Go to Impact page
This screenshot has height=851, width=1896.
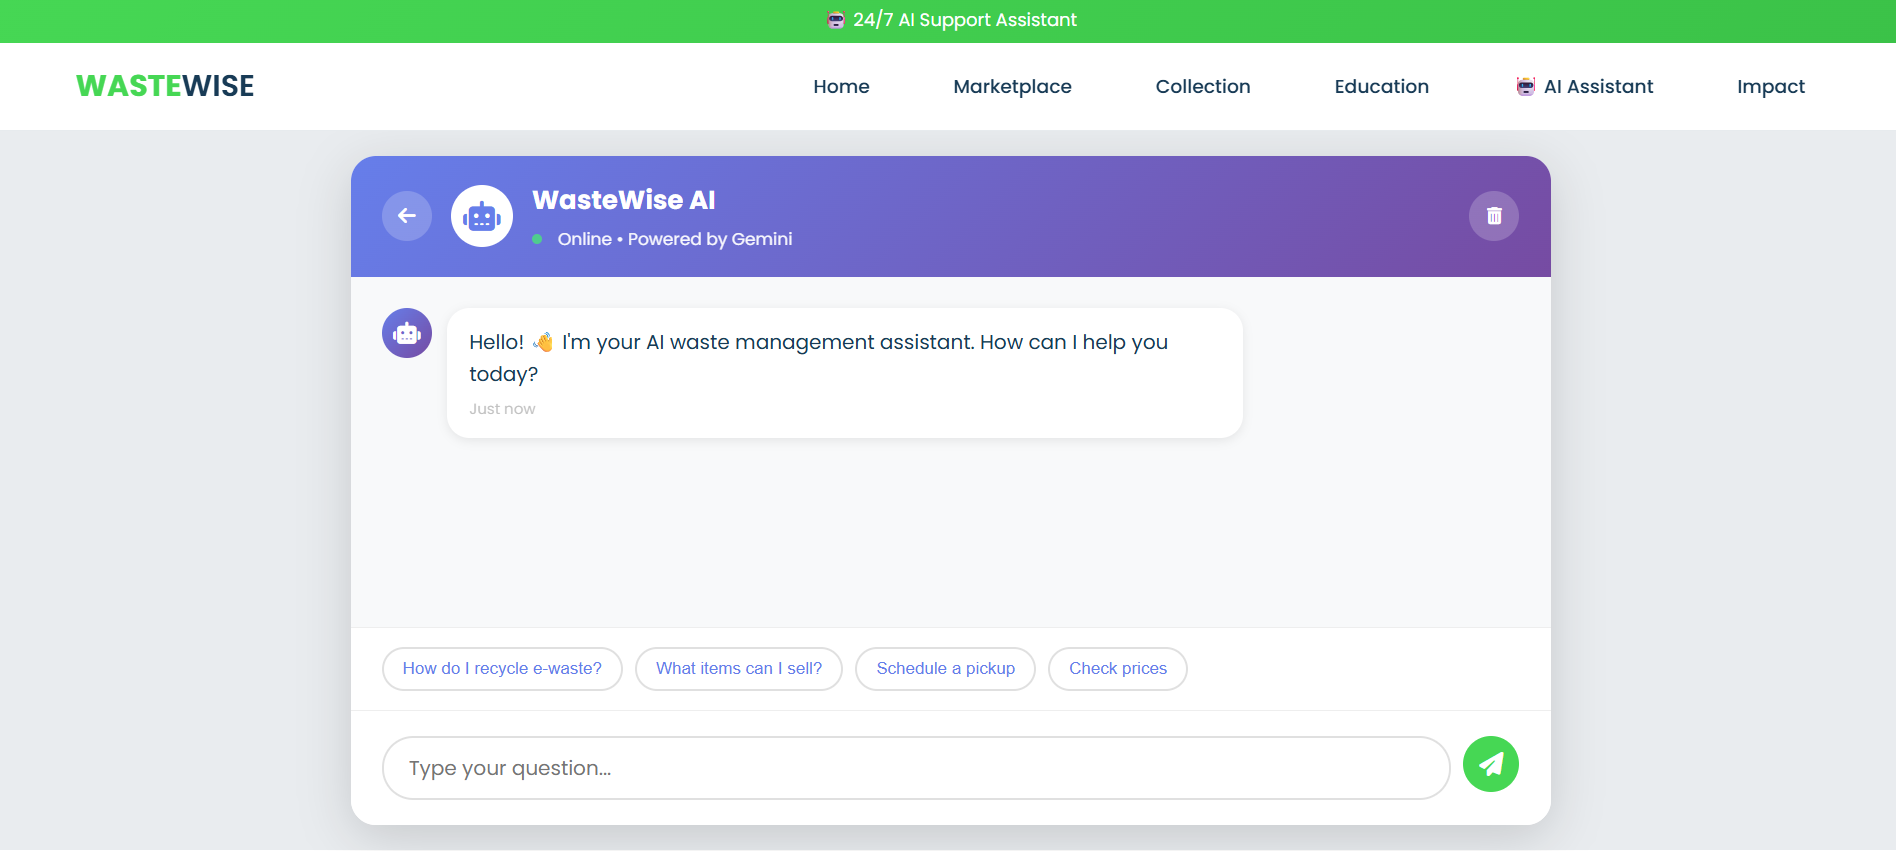click(1771, 86)
